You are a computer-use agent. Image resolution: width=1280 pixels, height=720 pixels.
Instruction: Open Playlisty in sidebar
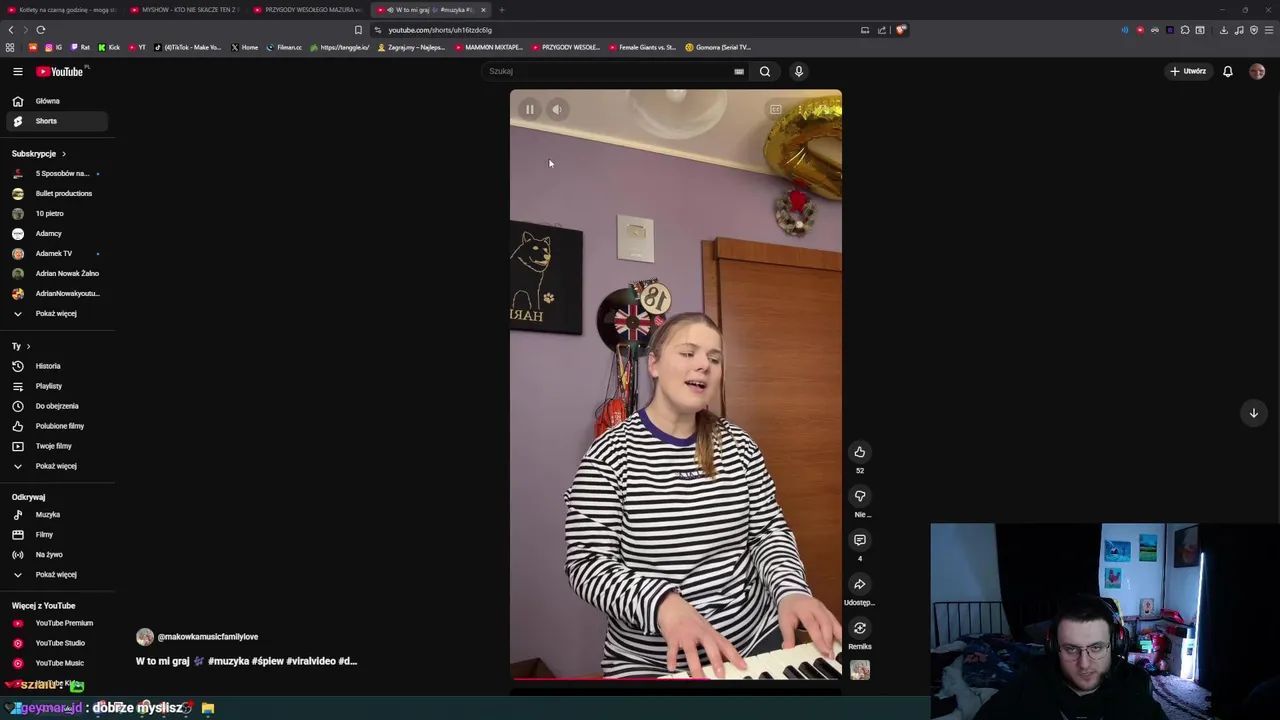[57, 386]
